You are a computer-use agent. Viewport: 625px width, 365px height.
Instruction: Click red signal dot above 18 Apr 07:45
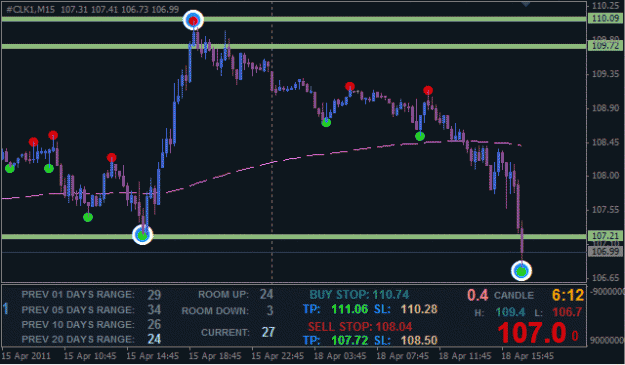(x=428, y=90)
